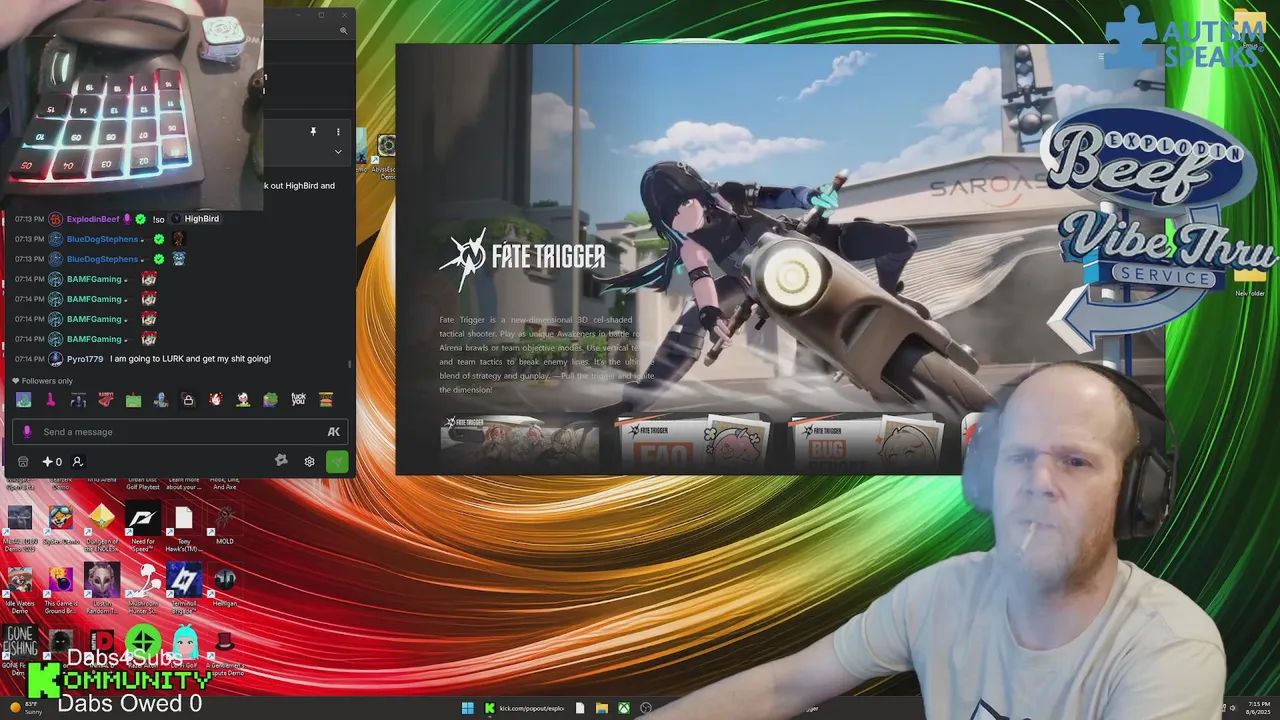Click the HighBird mention in chat

click(201, 219)
